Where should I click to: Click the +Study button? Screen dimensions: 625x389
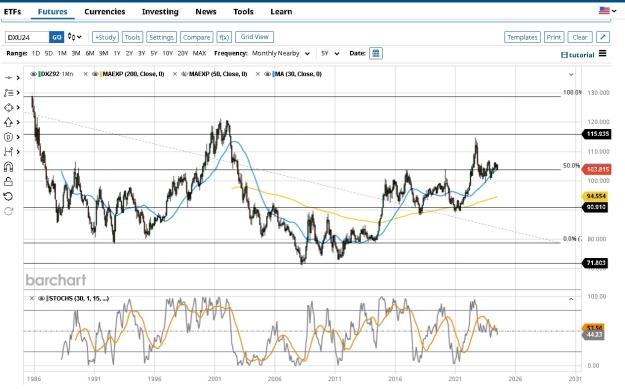tap(106, 37)
